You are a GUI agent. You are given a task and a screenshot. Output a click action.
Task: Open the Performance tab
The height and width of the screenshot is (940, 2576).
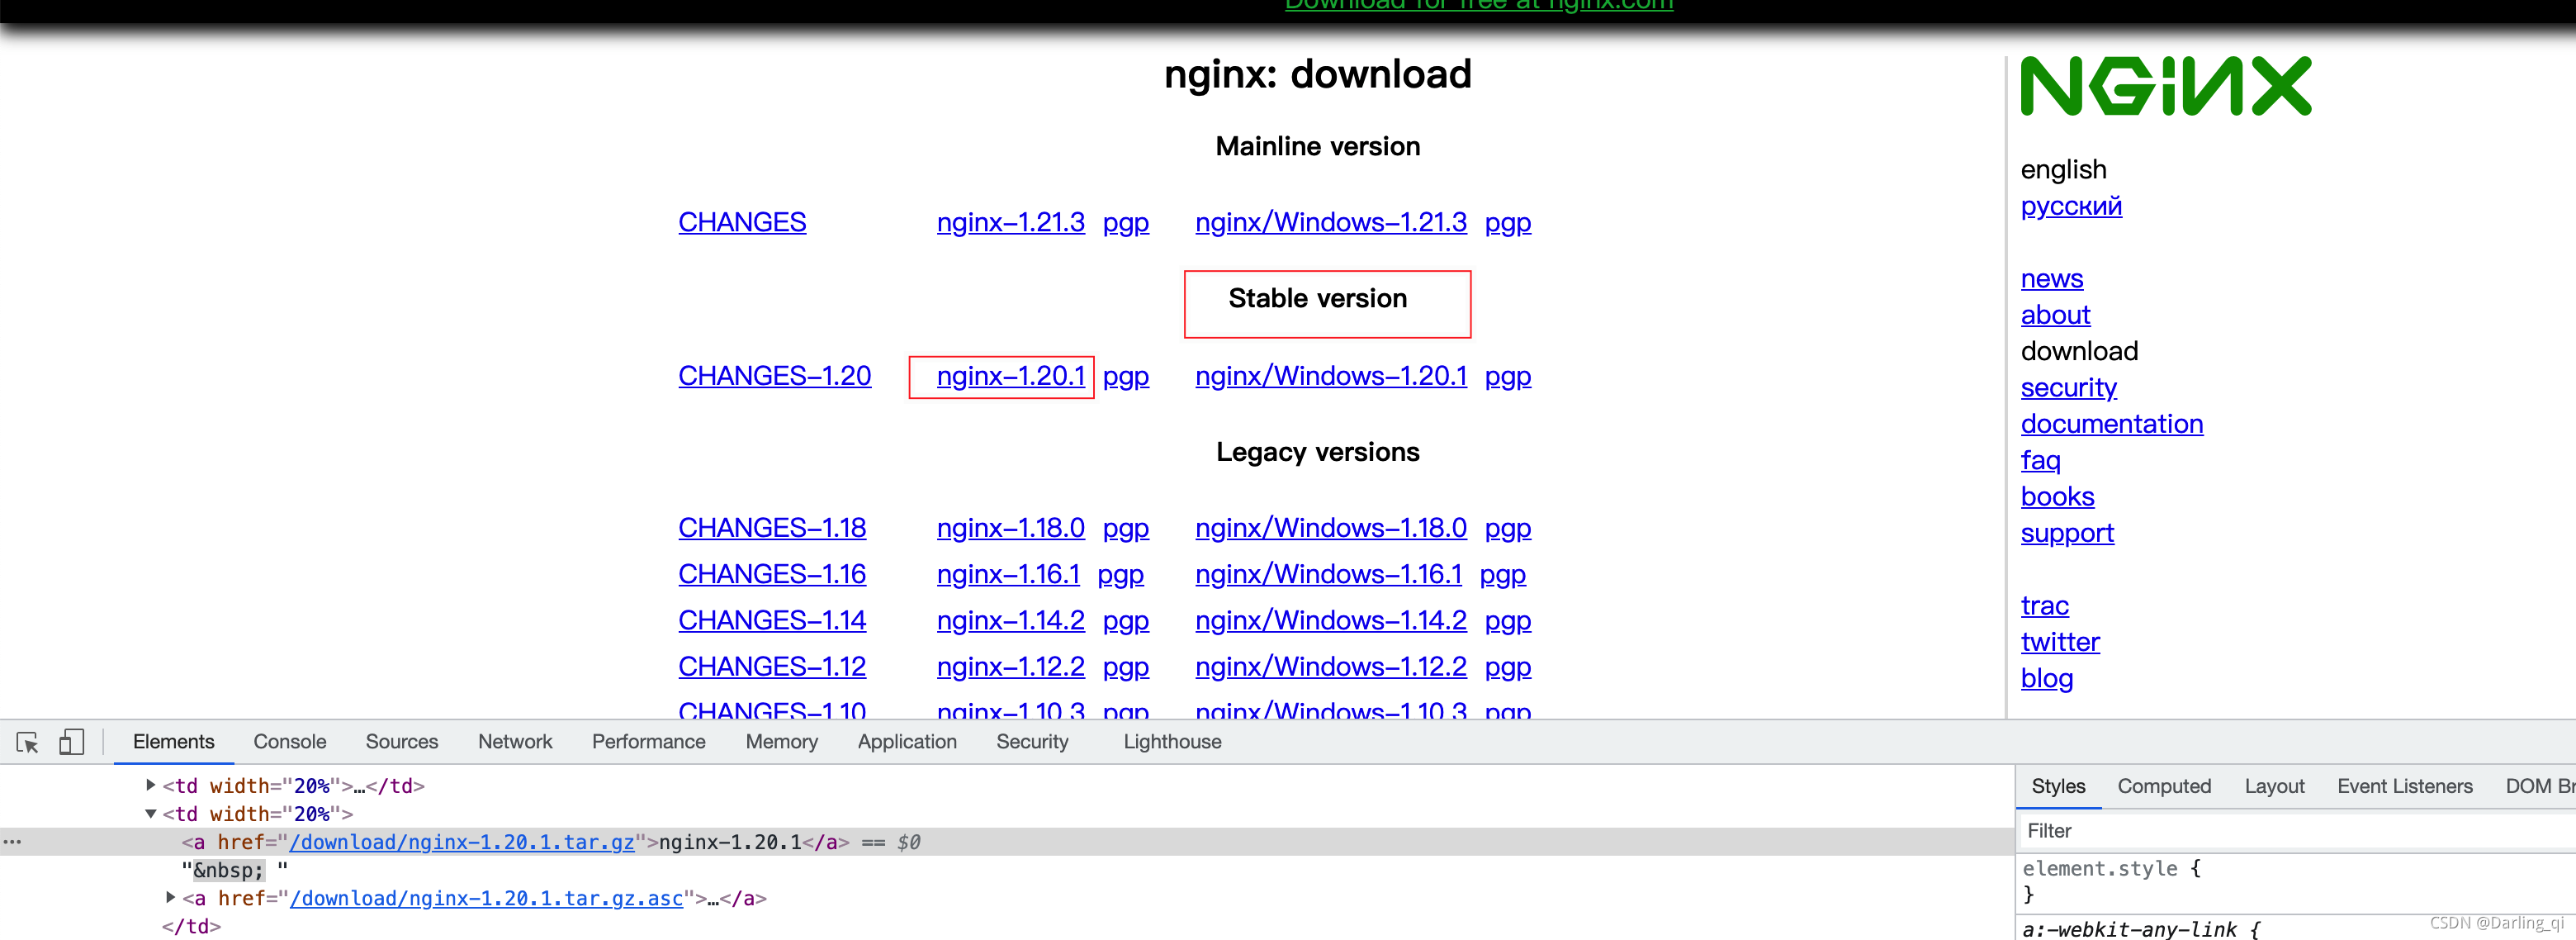(649, 741)
